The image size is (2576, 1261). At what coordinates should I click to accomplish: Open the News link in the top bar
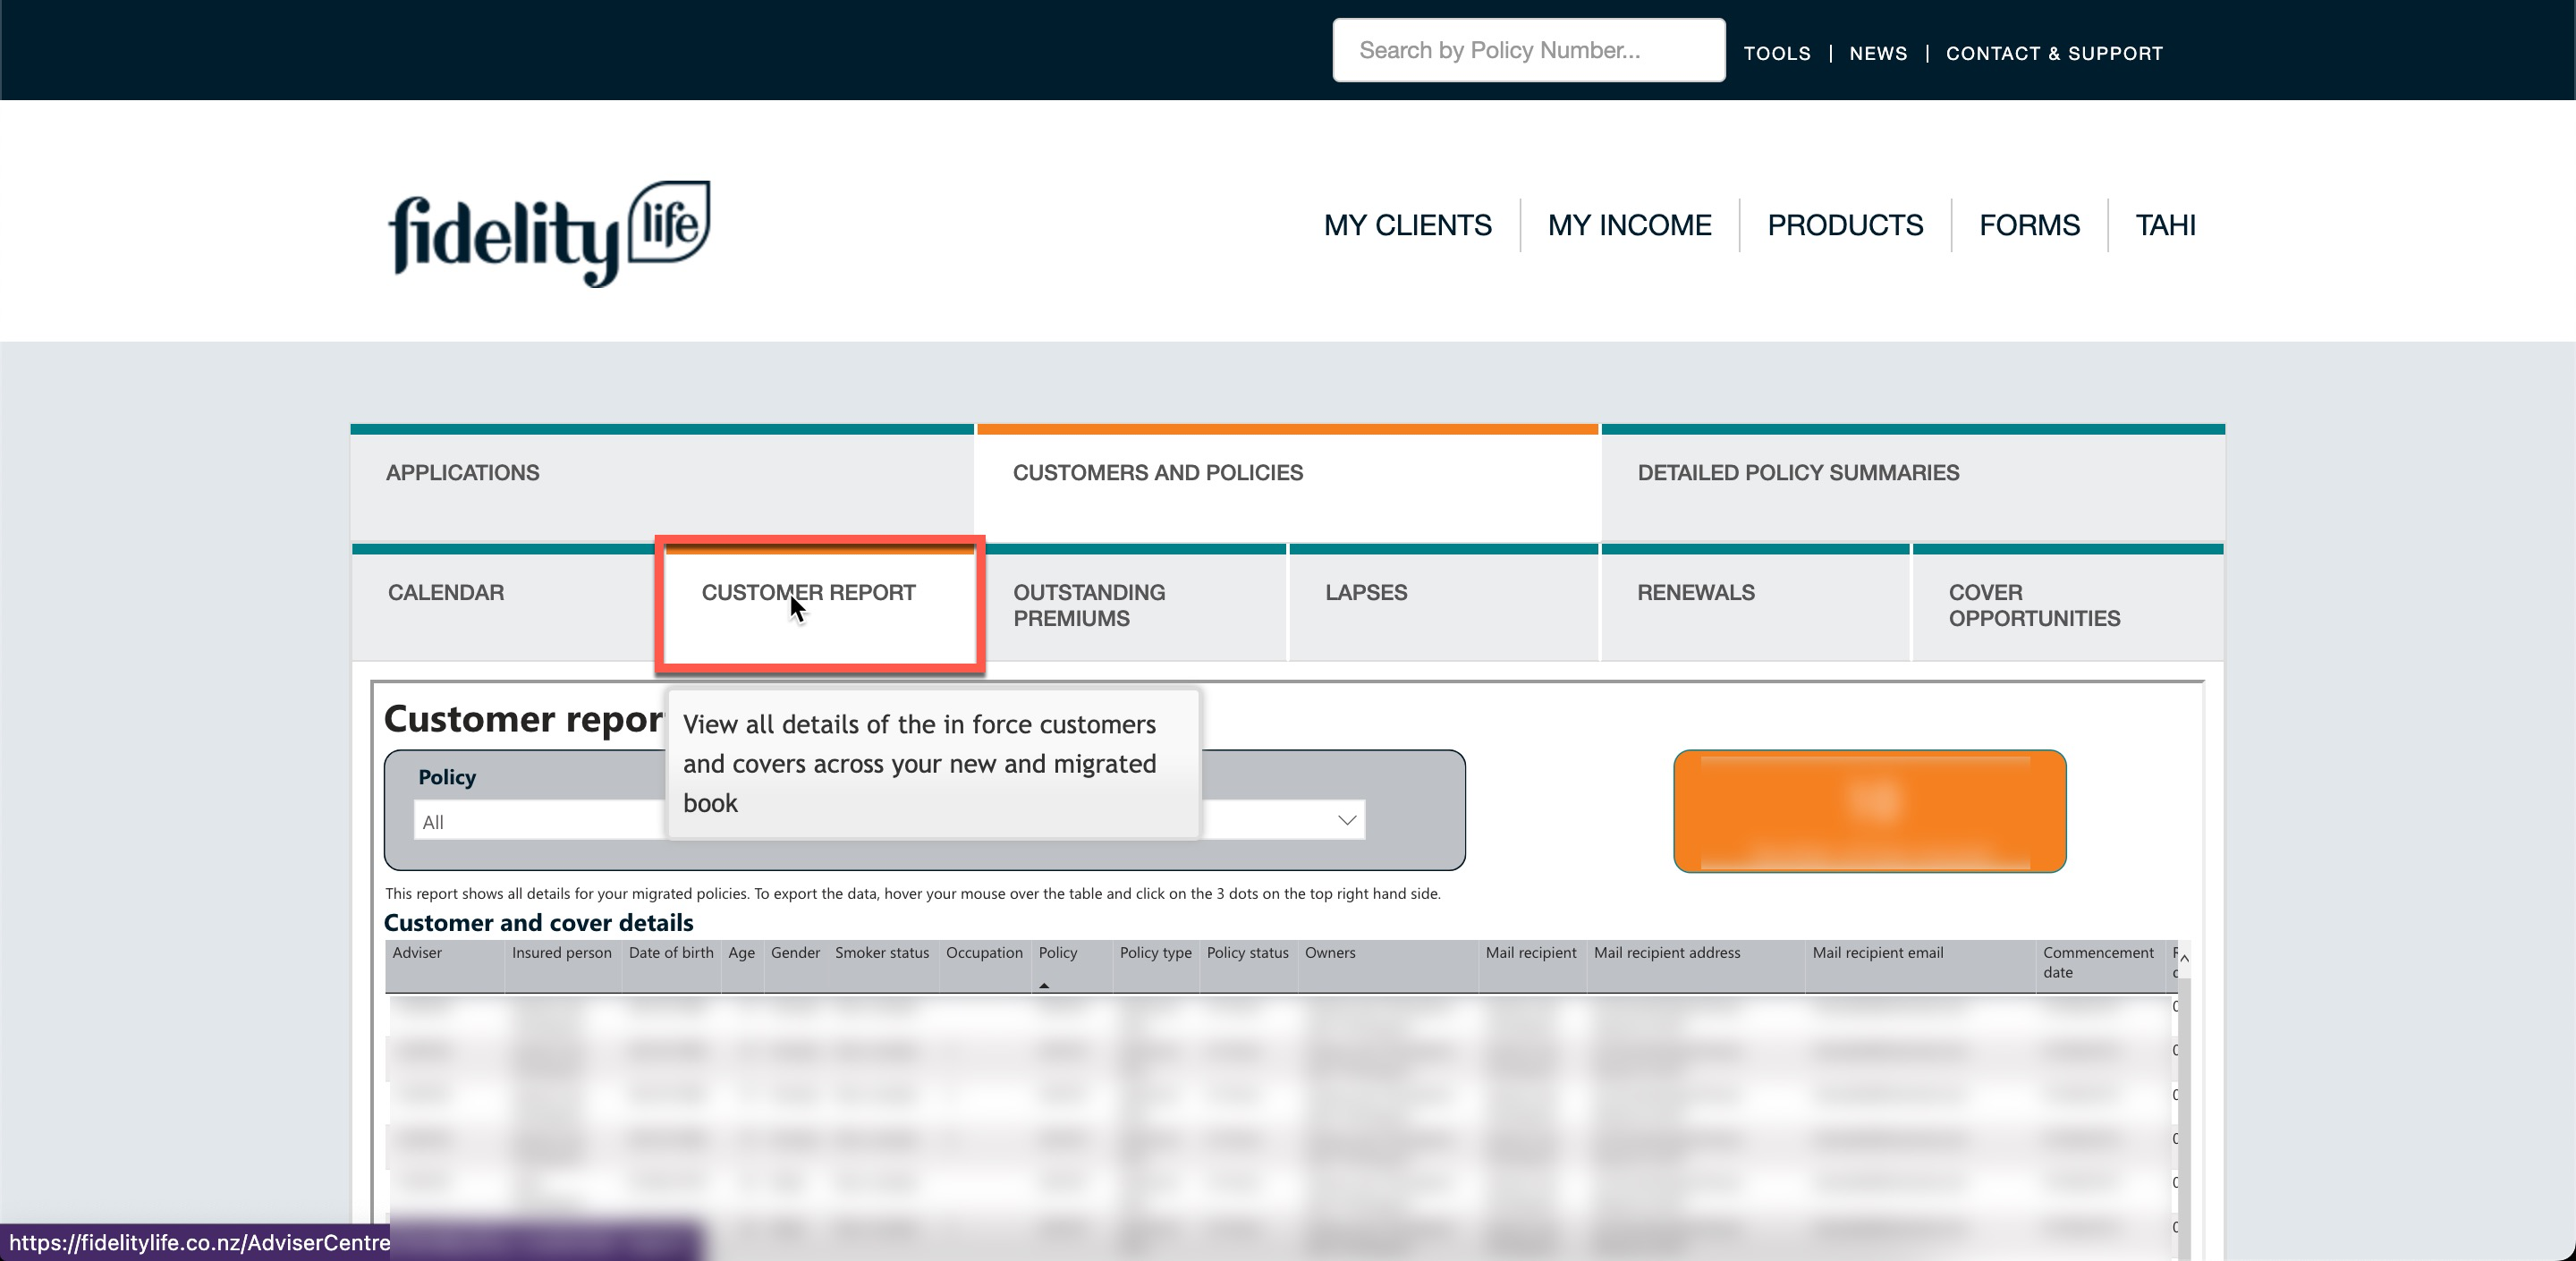(1877, 53)
